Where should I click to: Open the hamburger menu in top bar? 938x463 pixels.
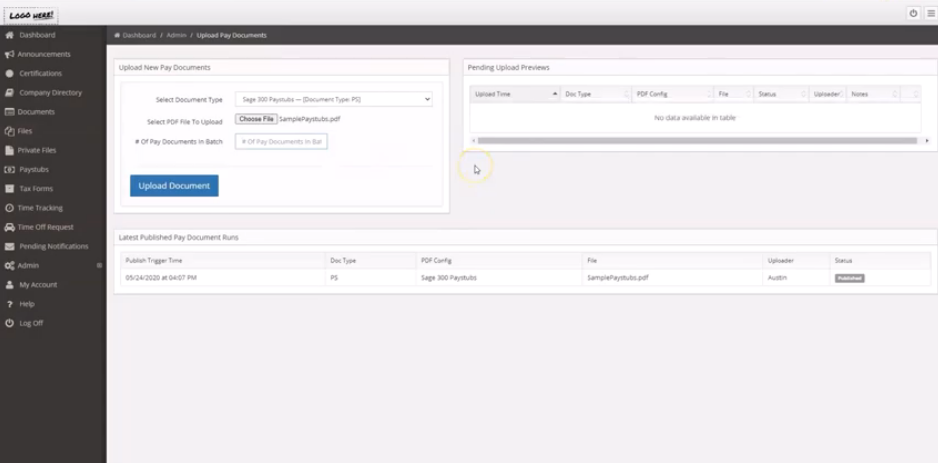point(931,13)
